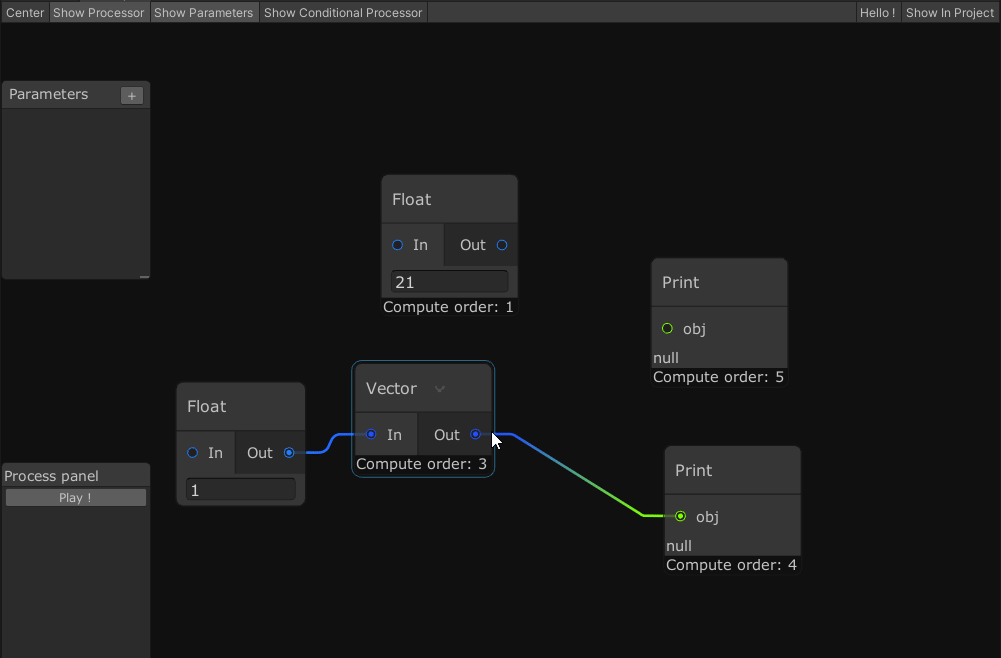
Task: Toggle Show Parameters in the toolbar
Action: pos(204,12)
